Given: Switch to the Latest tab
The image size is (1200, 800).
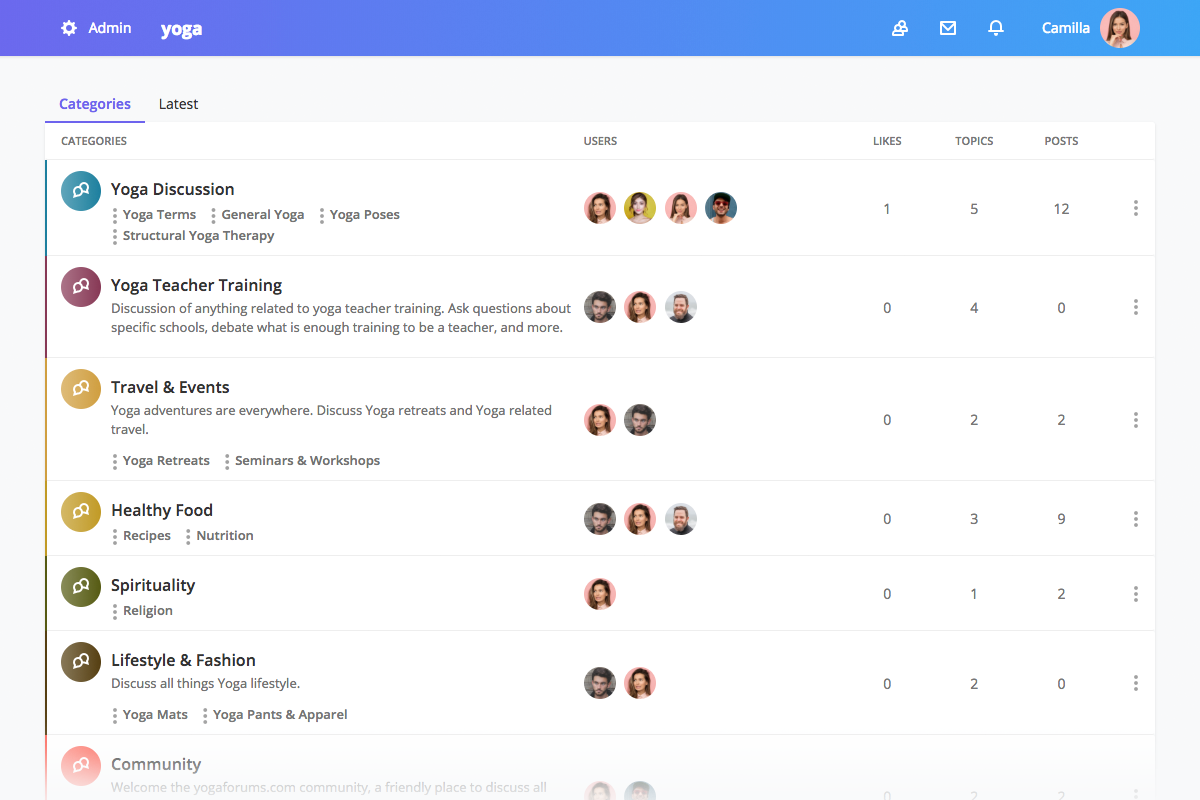Looking at the screenshot, I should (x=178, y=104).
